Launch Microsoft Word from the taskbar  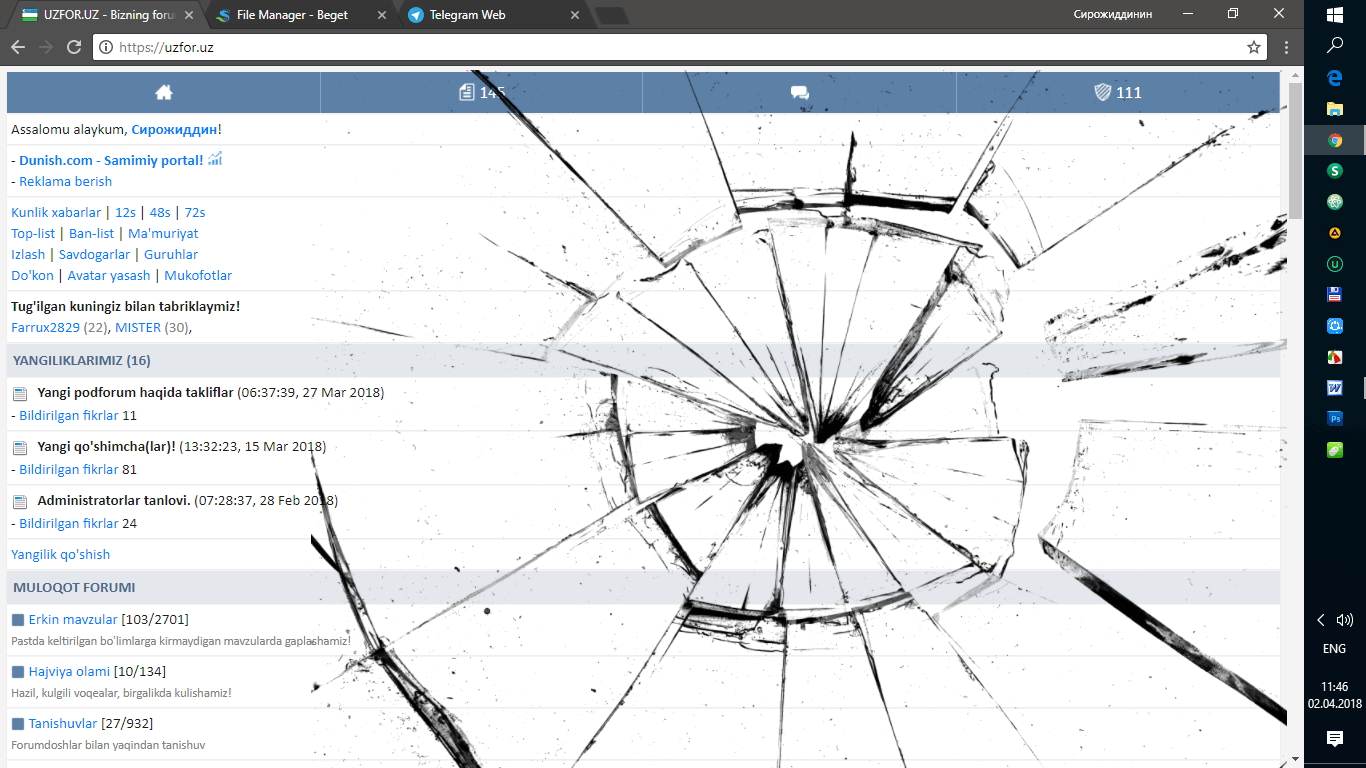click(1334, 388)
